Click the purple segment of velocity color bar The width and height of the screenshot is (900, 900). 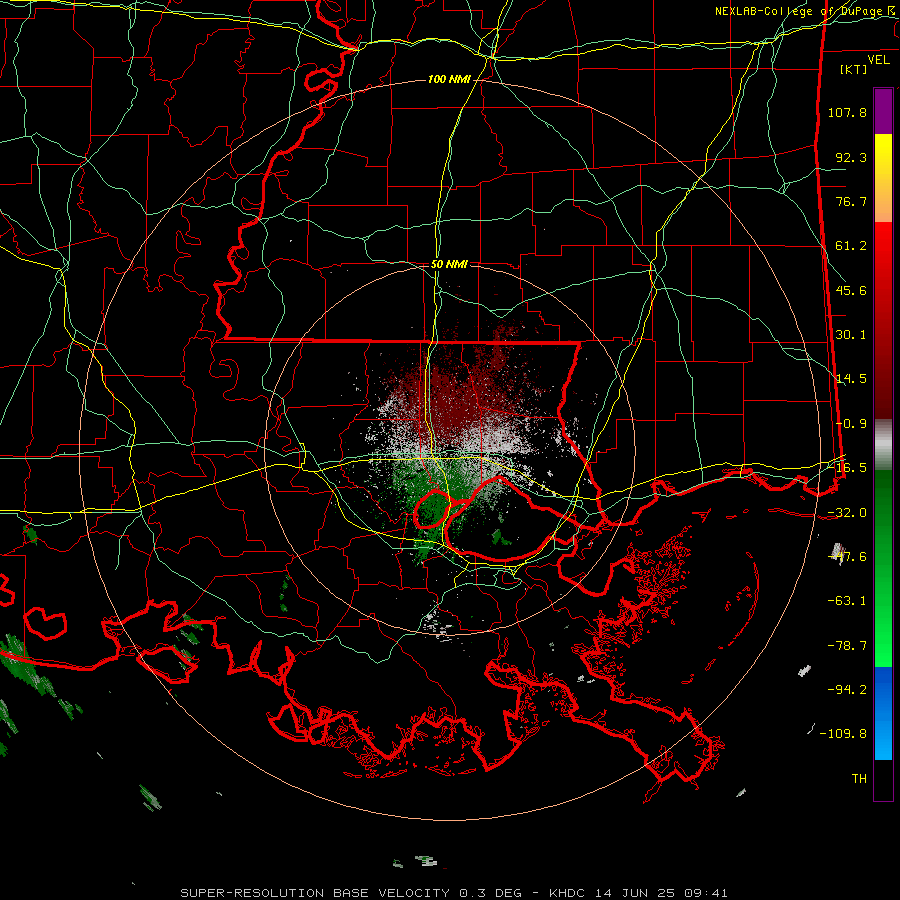click(x=883, y=111)
